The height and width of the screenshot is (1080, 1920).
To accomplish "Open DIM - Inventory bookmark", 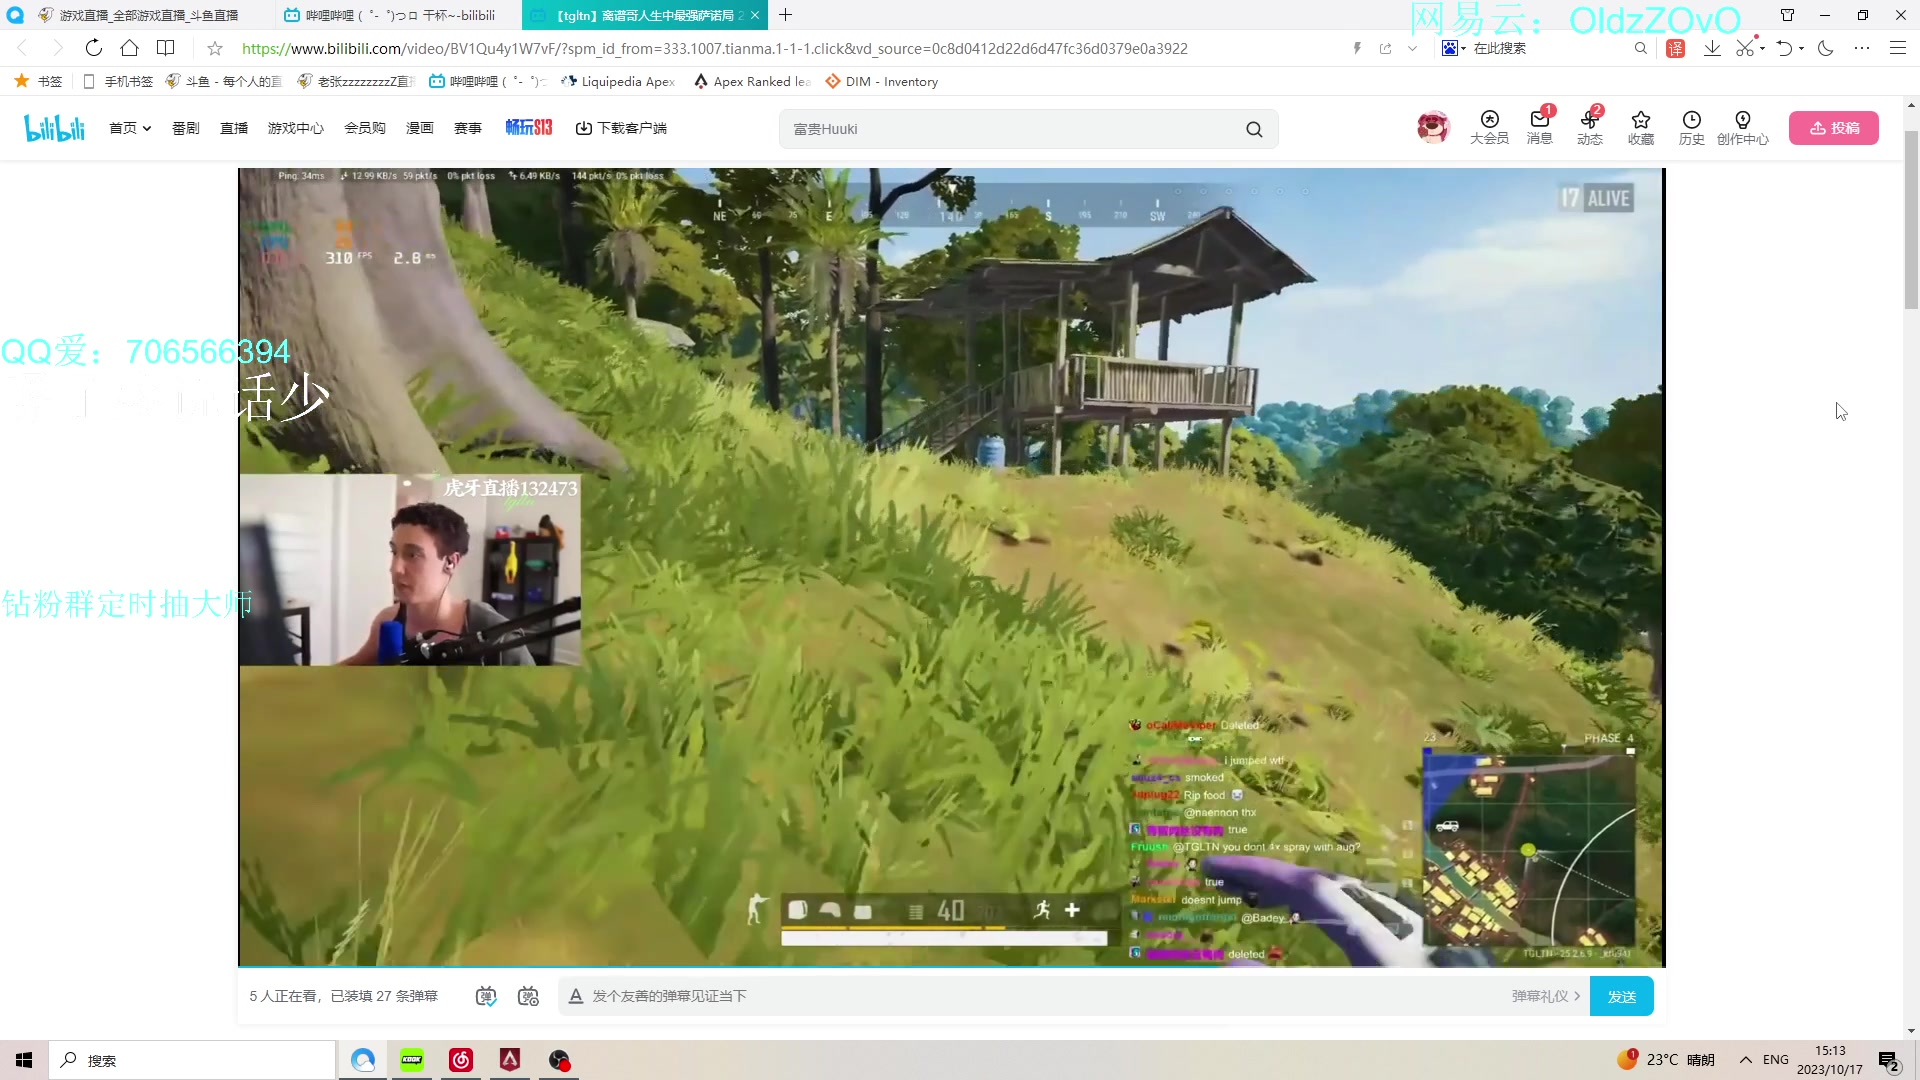I will [881, 82].
